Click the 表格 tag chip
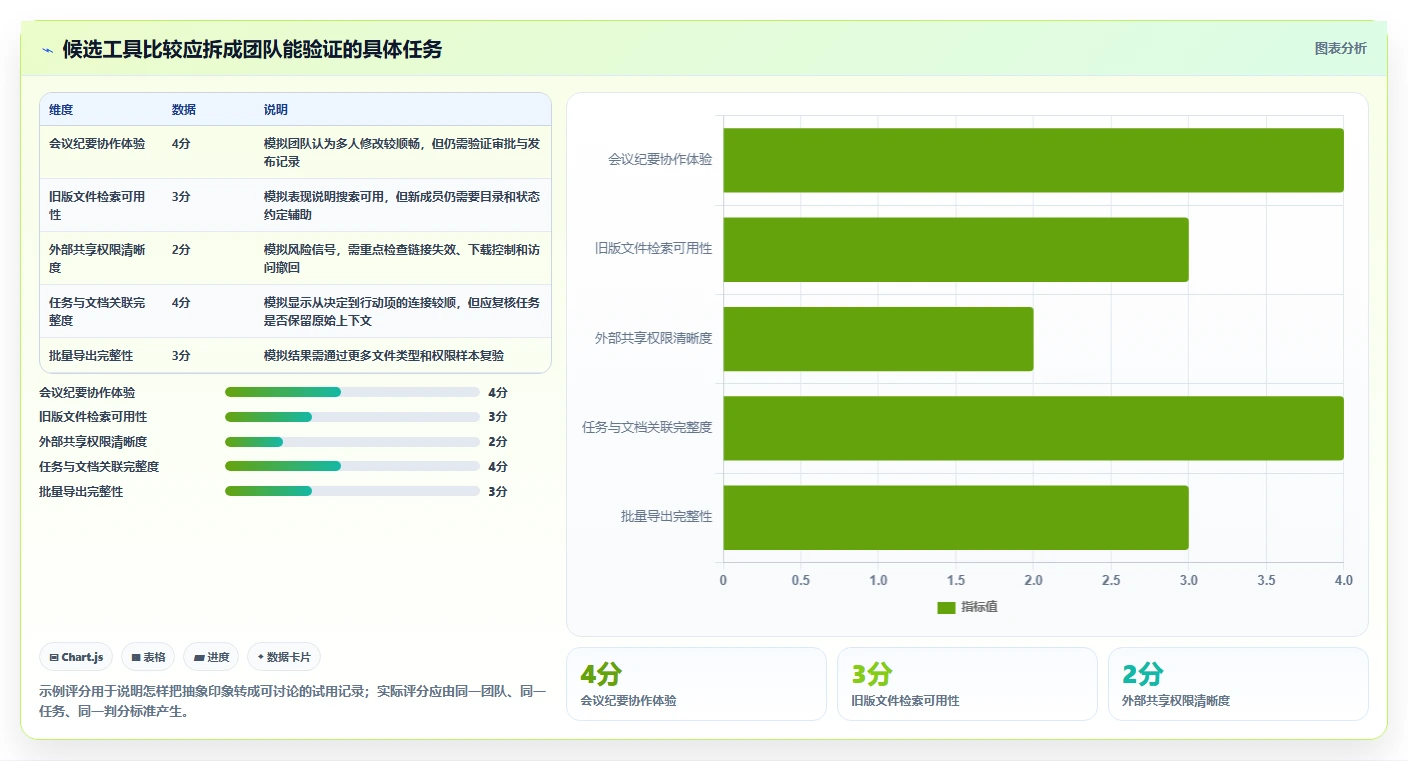The height and width of the screenshot is (761, 1408). [148, 657]
